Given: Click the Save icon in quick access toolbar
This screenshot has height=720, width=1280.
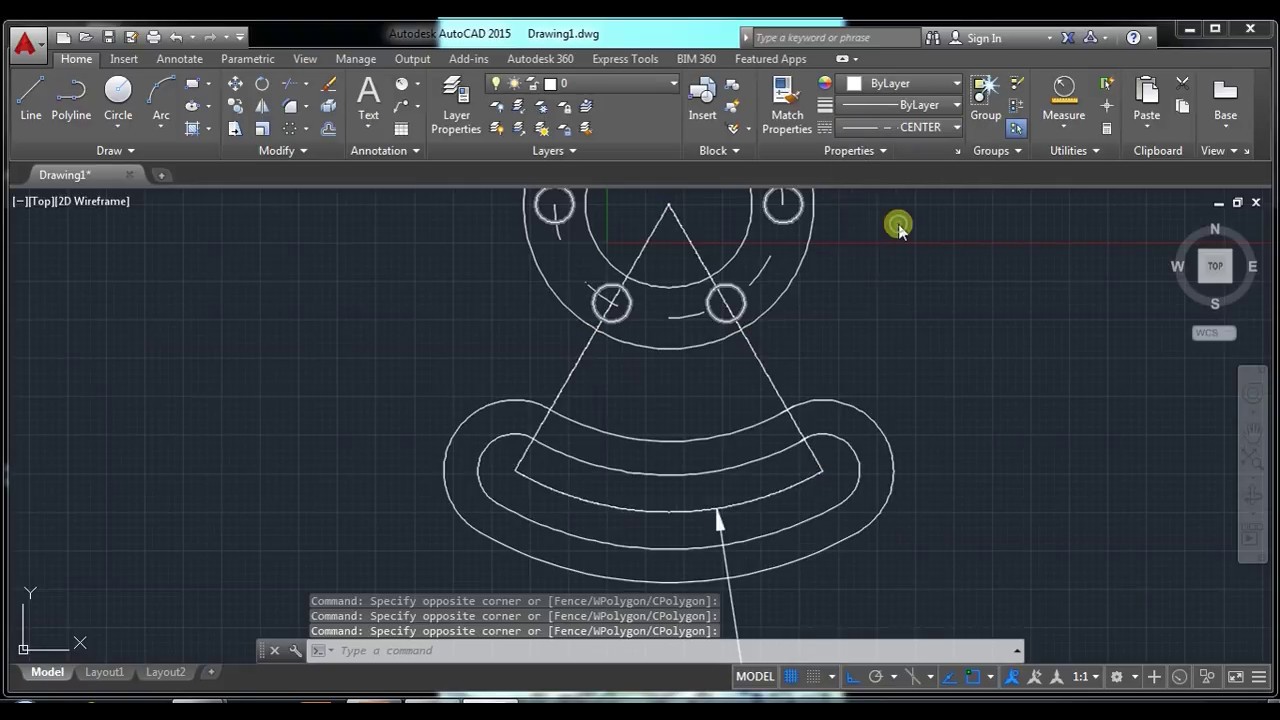Looking at the screenshot, I should coord(108,37).
